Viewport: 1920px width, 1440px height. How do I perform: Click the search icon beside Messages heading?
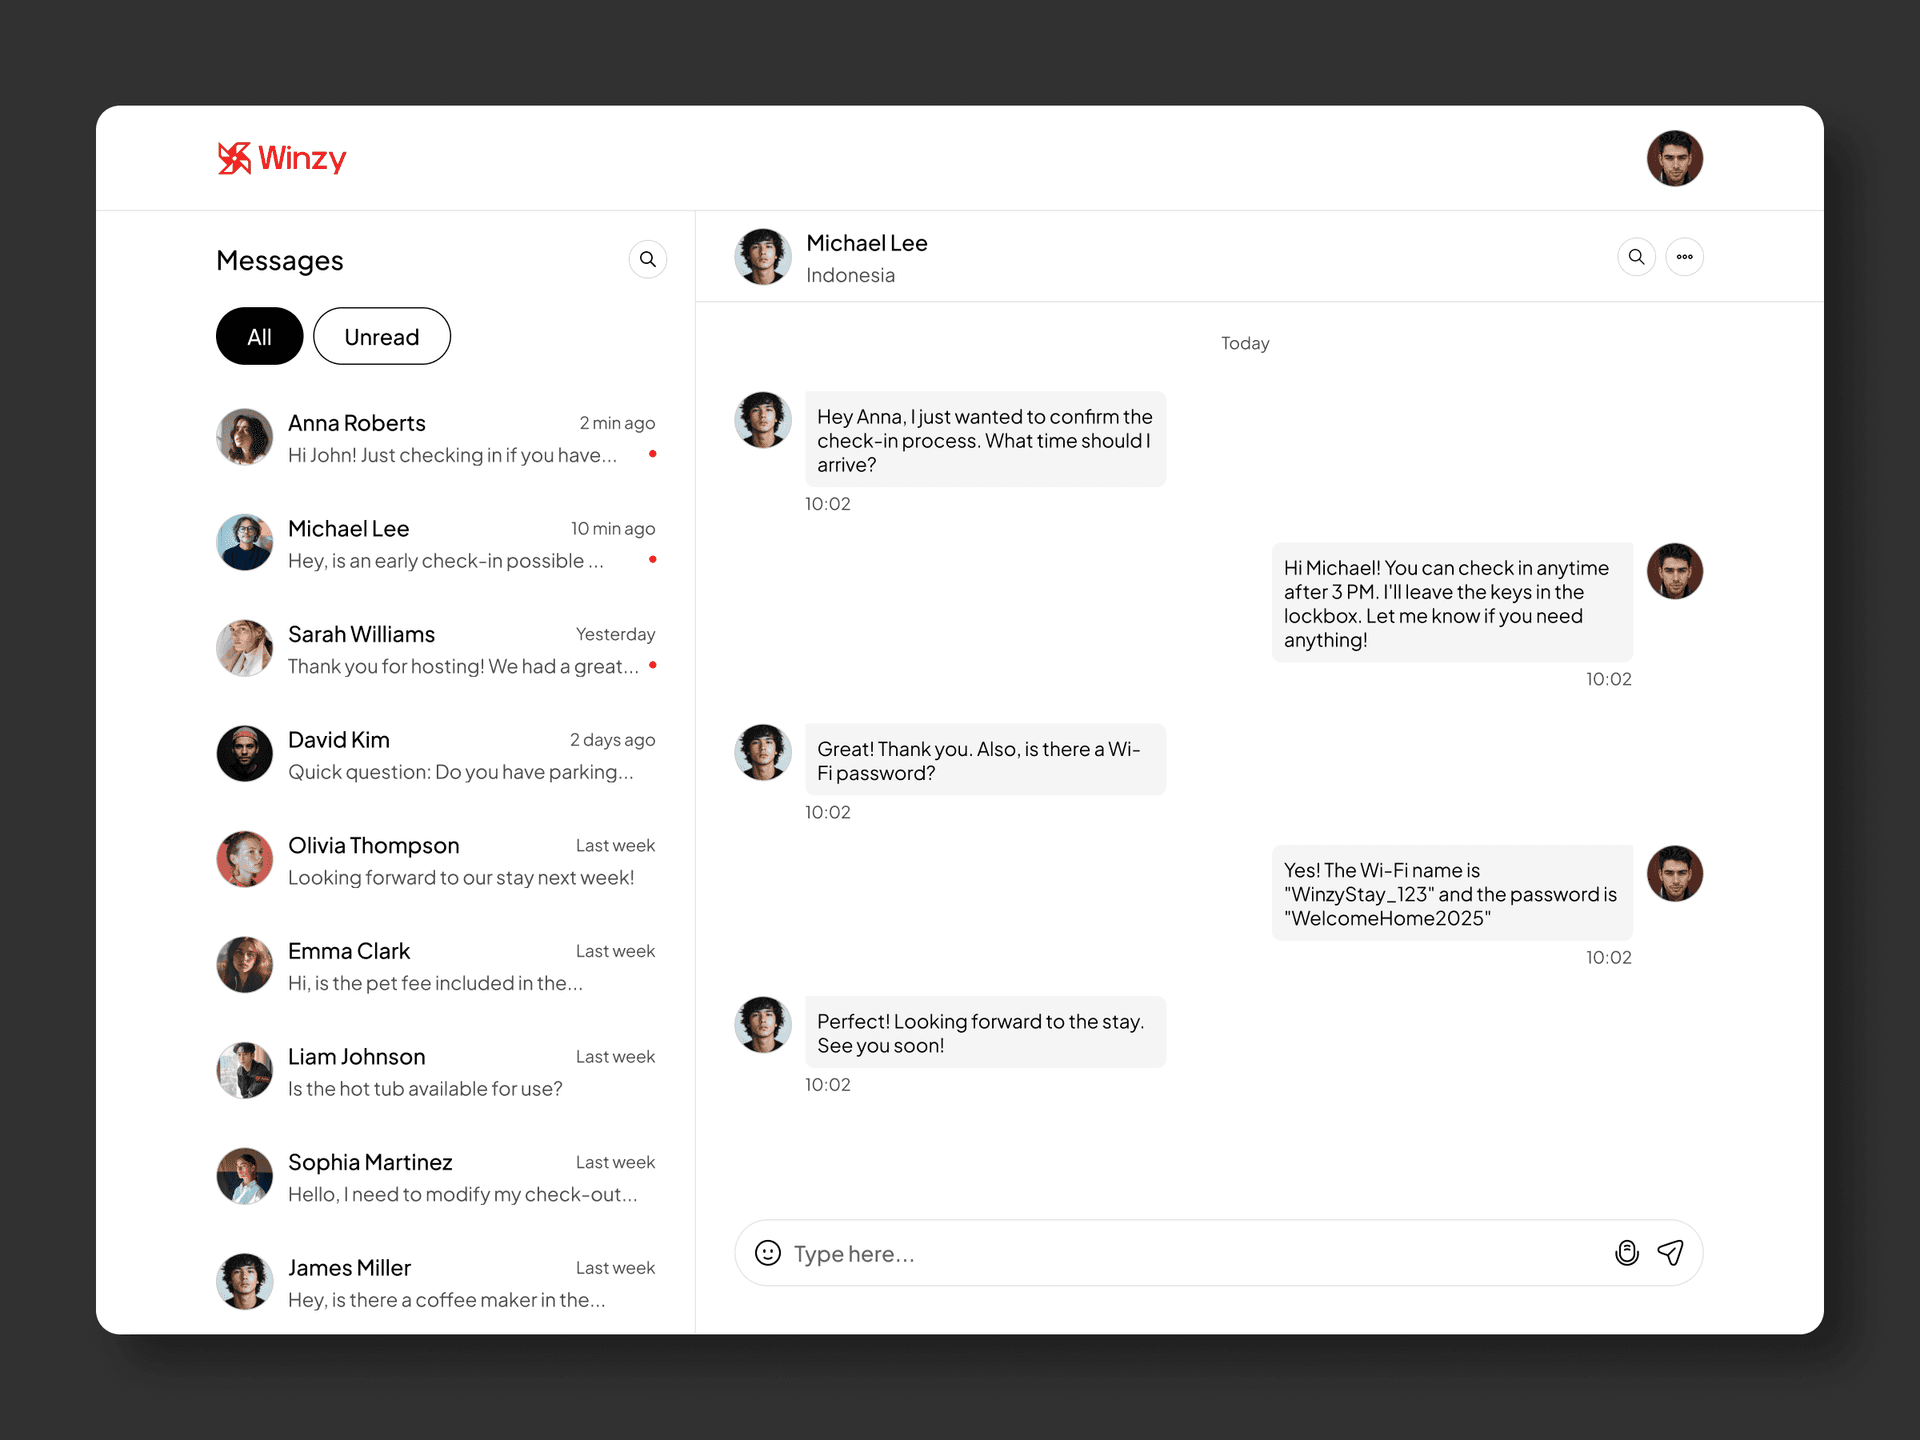click(x=648, y=260)
